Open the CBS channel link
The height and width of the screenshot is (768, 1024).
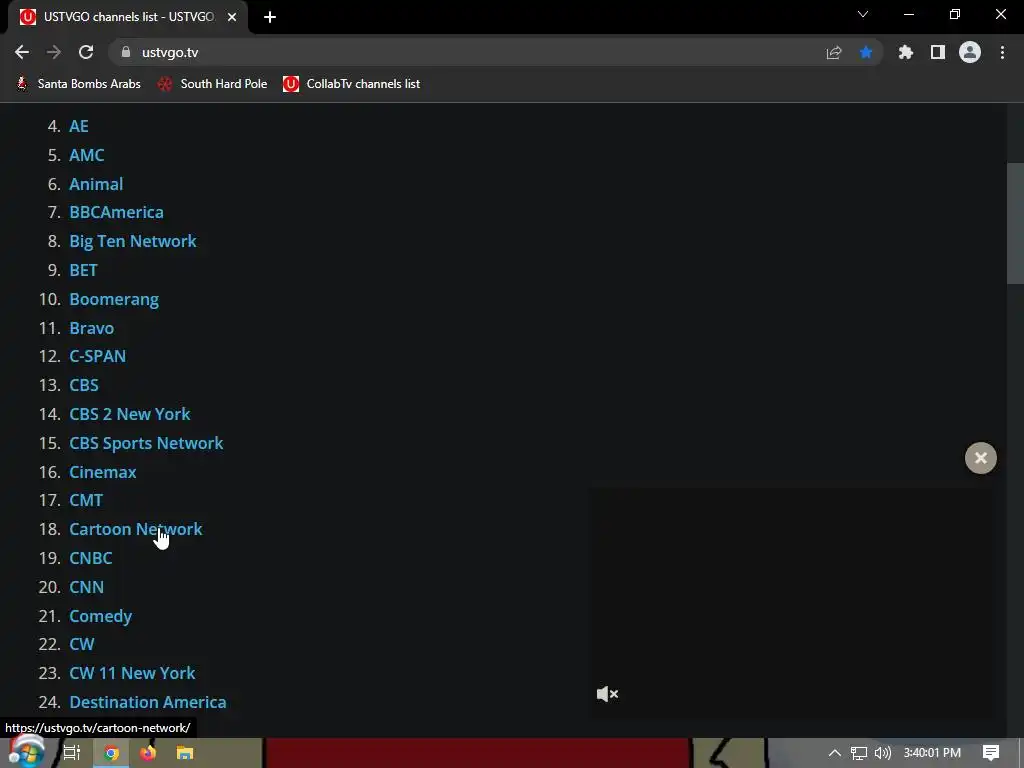[84, 385]
